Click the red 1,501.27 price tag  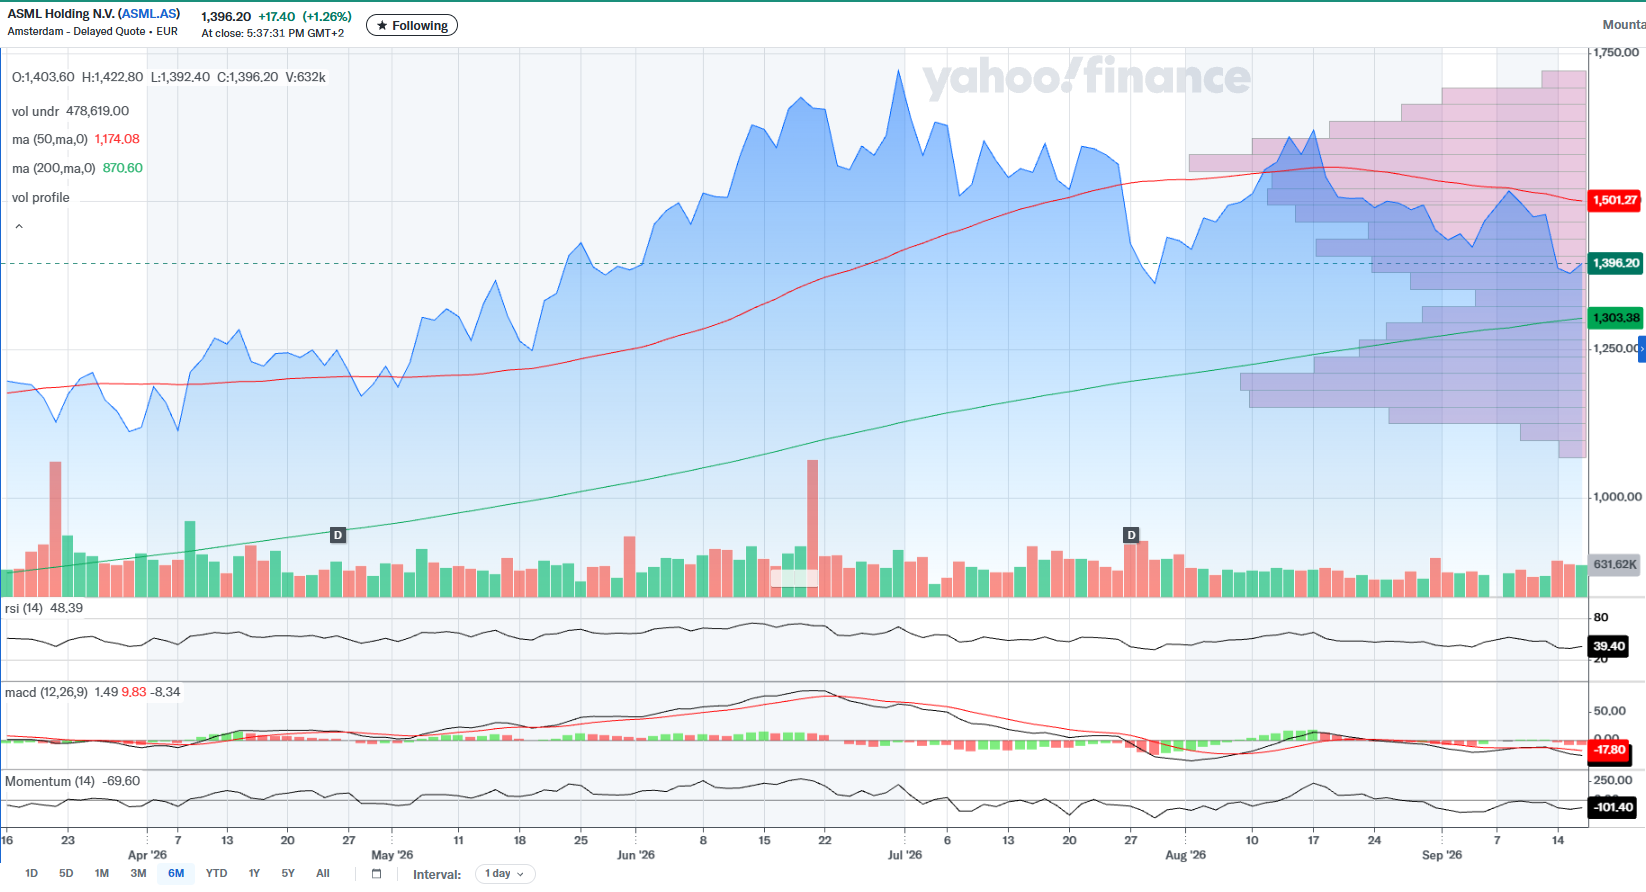click(x=1615, y=200)
